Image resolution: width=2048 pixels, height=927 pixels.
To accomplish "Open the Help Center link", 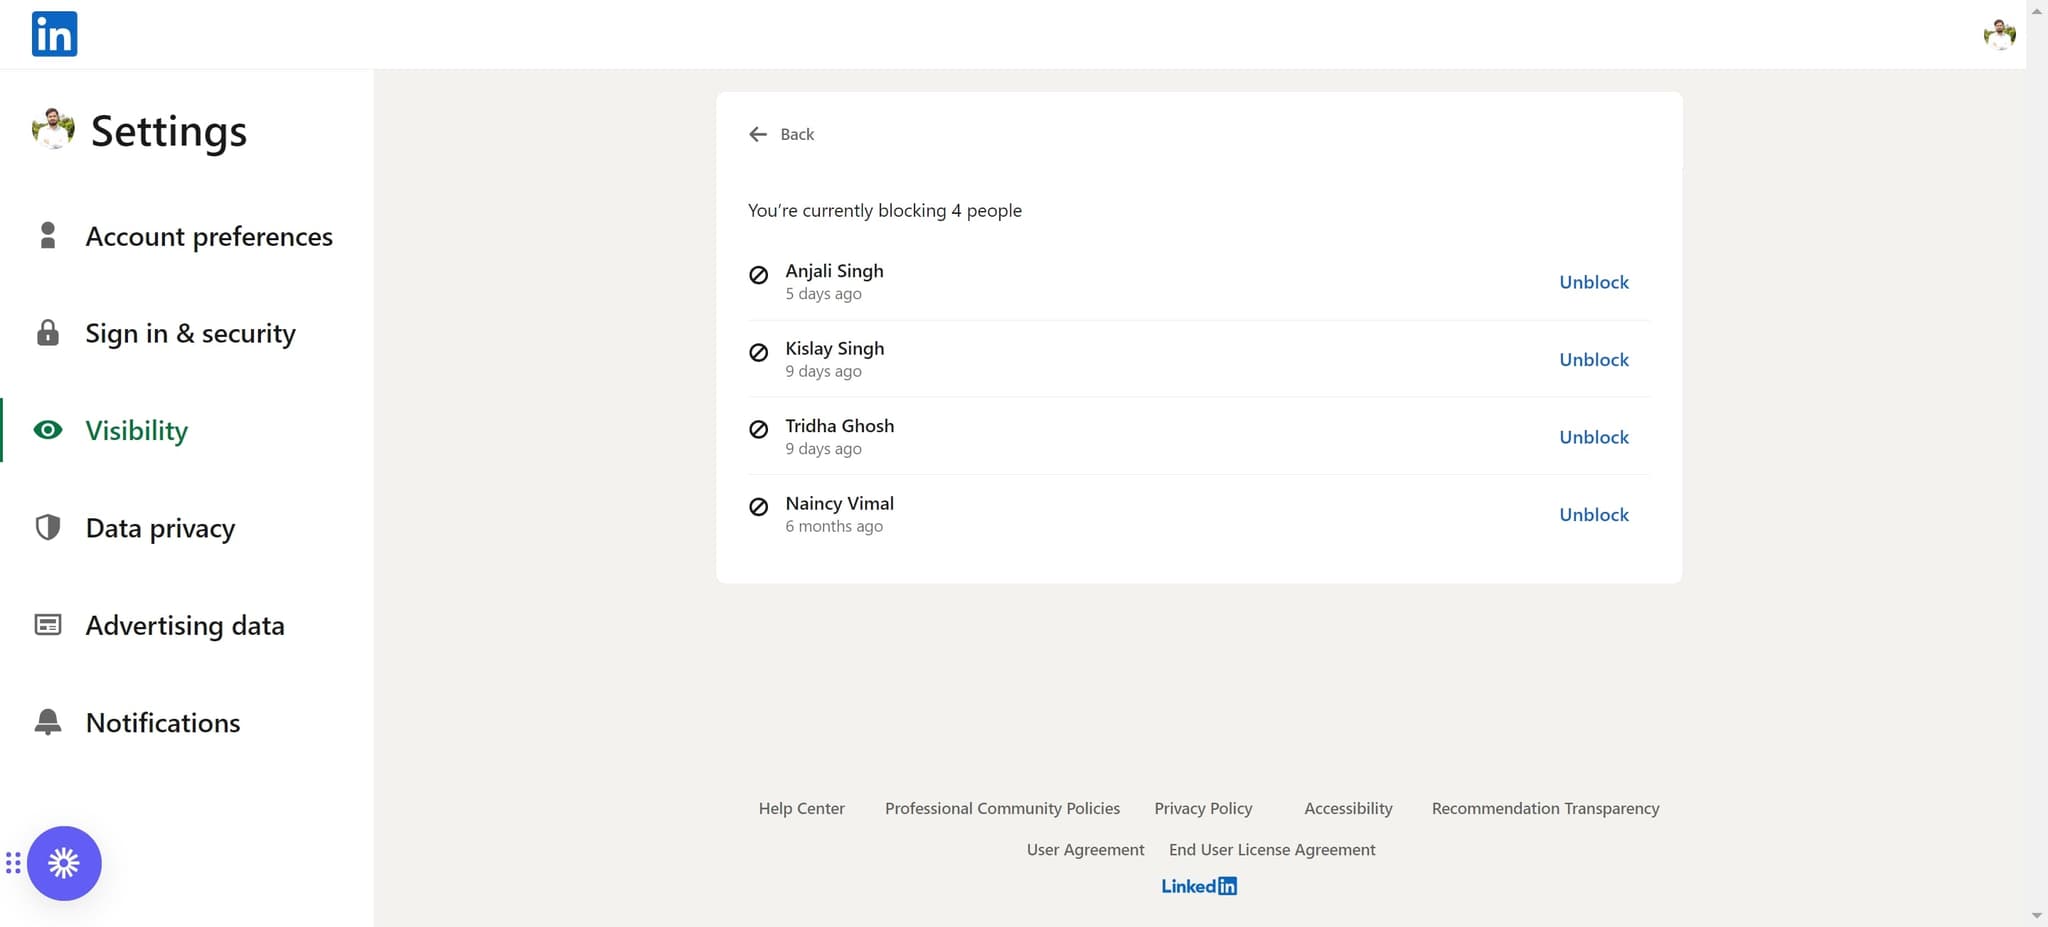I will click(x=801, y=808).
